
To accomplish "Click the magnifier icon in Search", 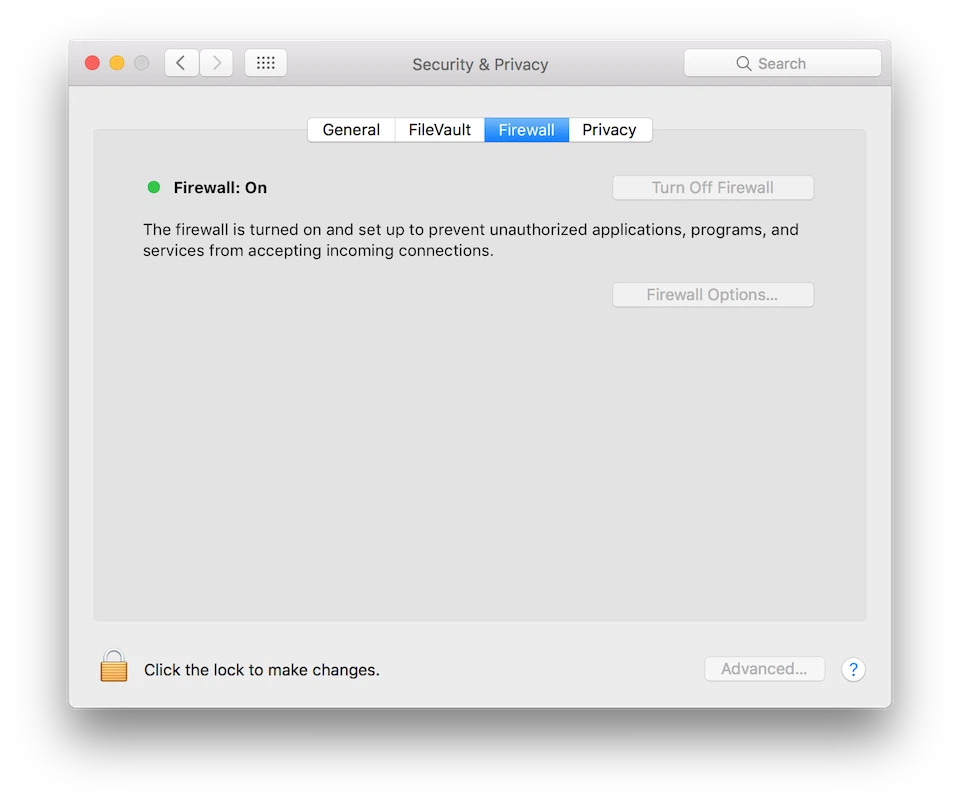I will click(743, 64).
